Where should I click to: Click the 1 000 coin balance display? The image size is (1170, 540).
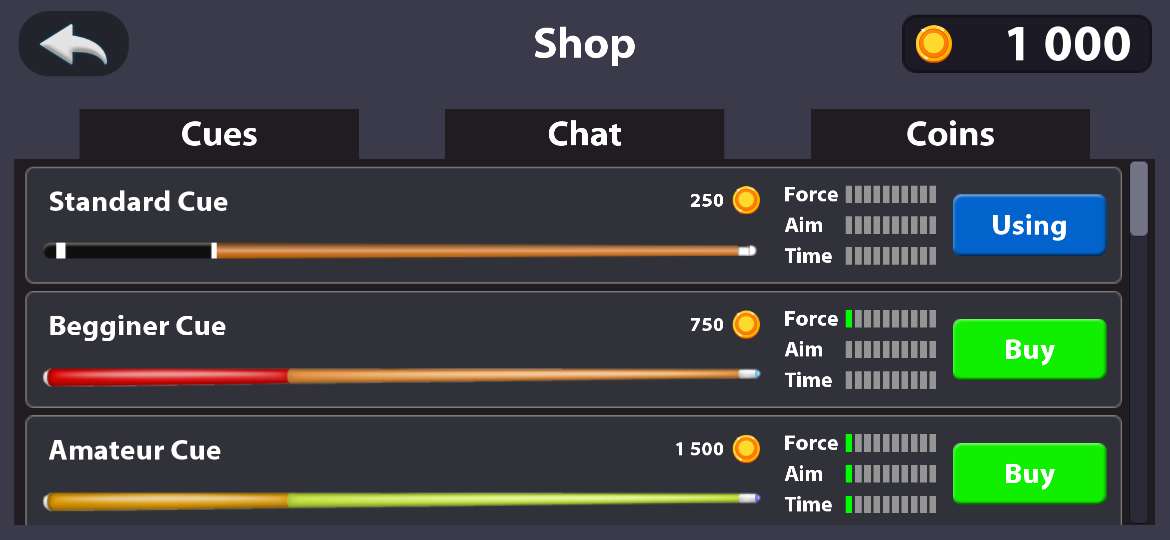coord(1027,44)
